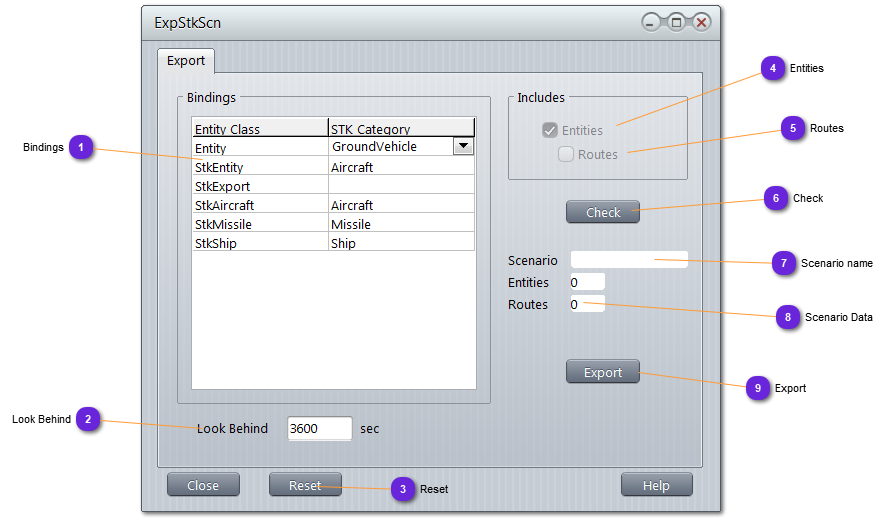Viewport: 889px width, 521px height.
Task: Click the Look Behind seconds field
Action: 319,429
